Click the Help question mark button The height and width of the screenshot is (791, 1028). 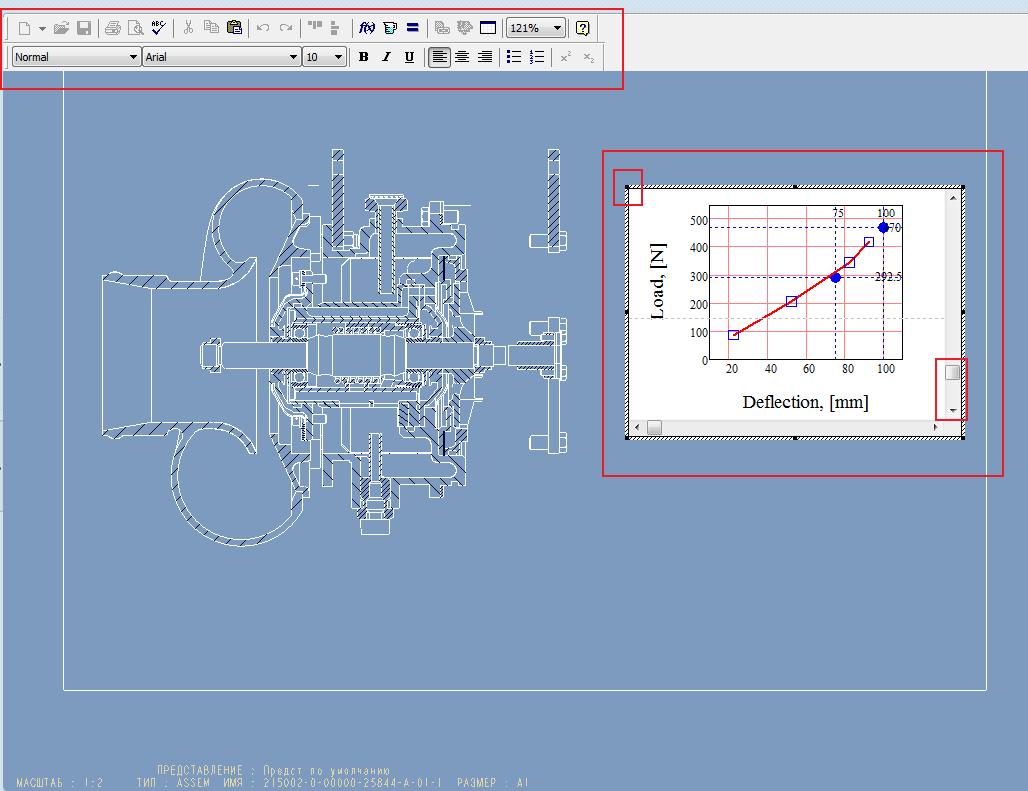(582, 28)
